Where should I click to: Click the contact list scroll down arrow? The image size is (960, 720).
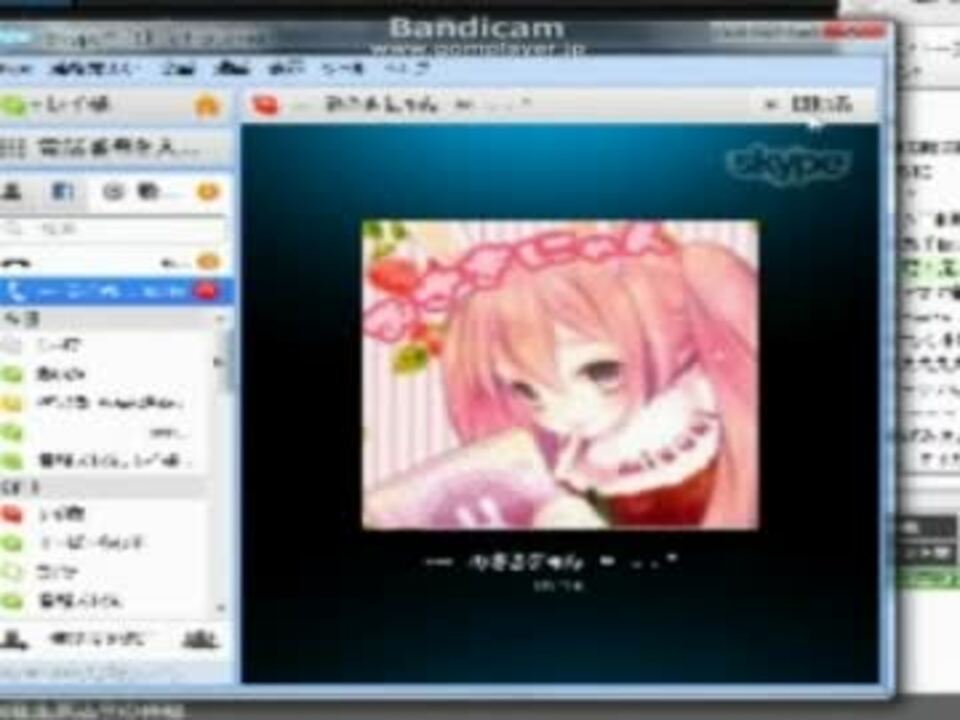[220, 607]
